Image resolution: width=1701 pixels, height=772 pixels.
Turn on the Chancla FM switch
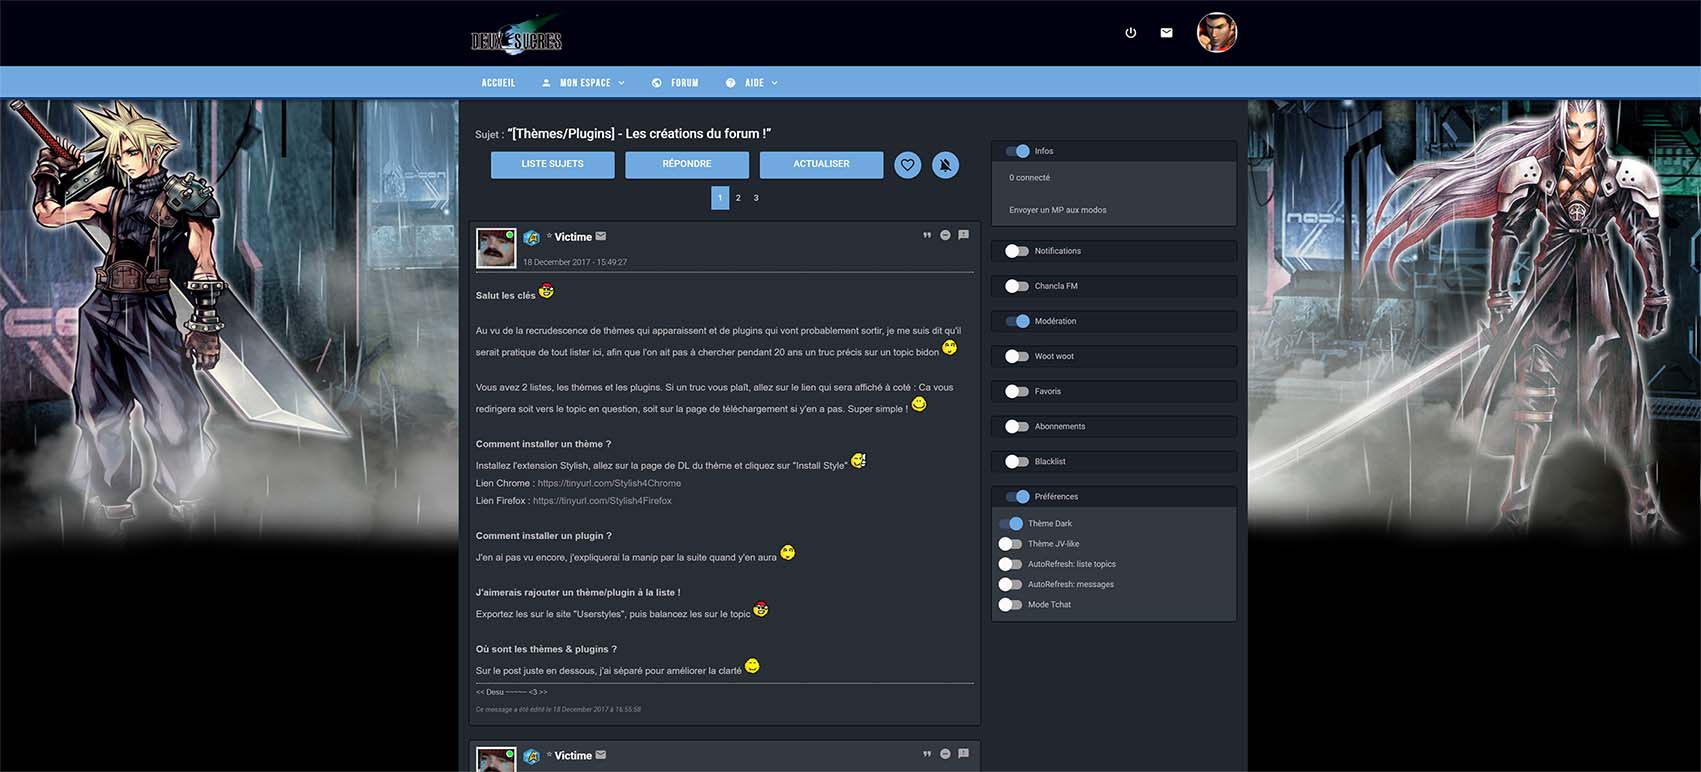pos(1017,286)
